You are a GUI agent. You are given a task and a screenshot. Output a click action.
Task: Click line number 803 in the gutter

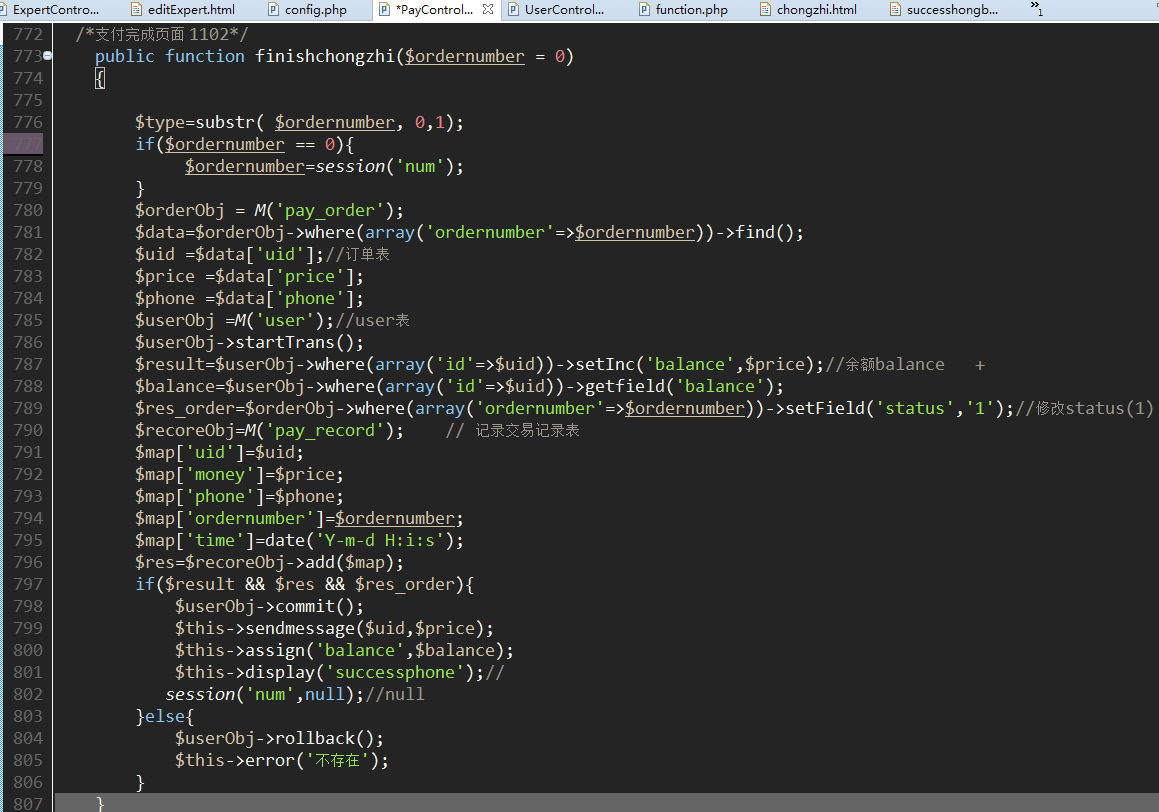(28, 716)
